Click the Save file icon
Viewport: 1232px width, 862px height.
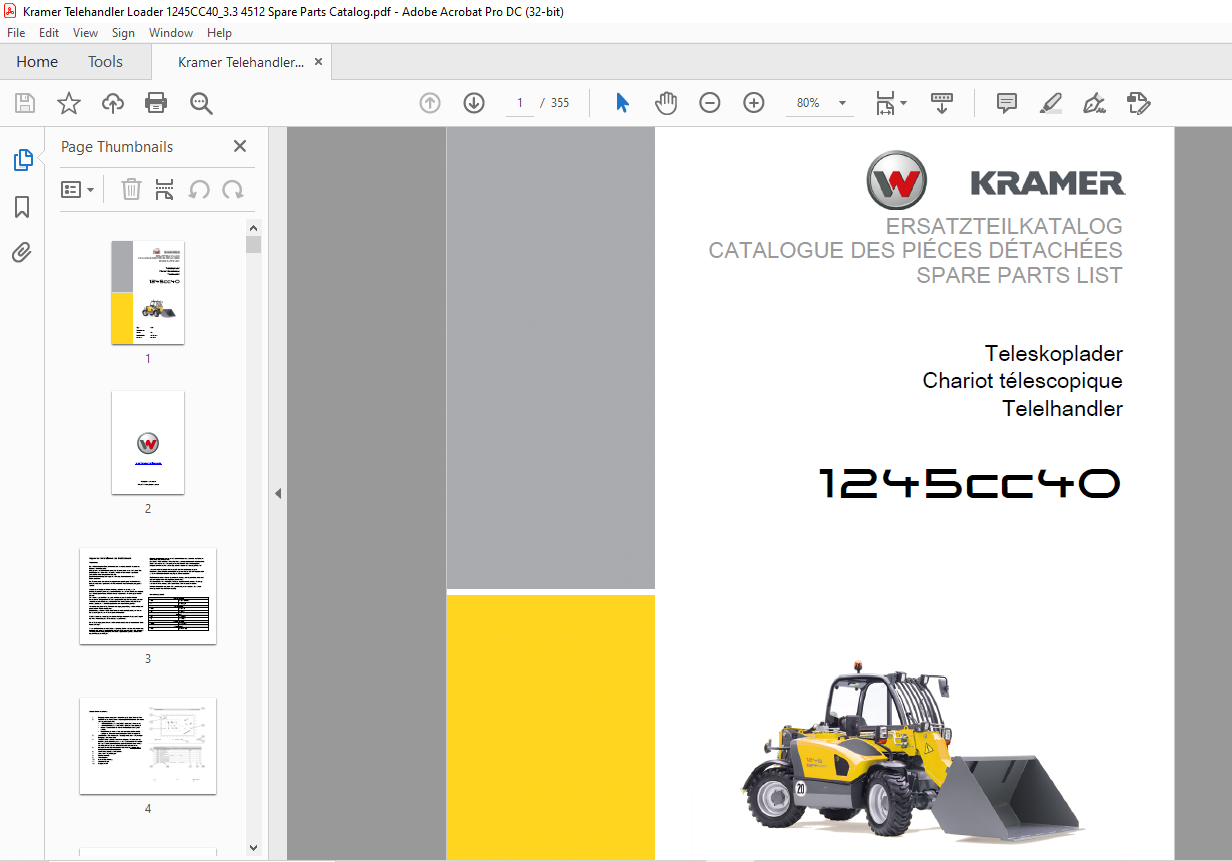pos(25,103)
